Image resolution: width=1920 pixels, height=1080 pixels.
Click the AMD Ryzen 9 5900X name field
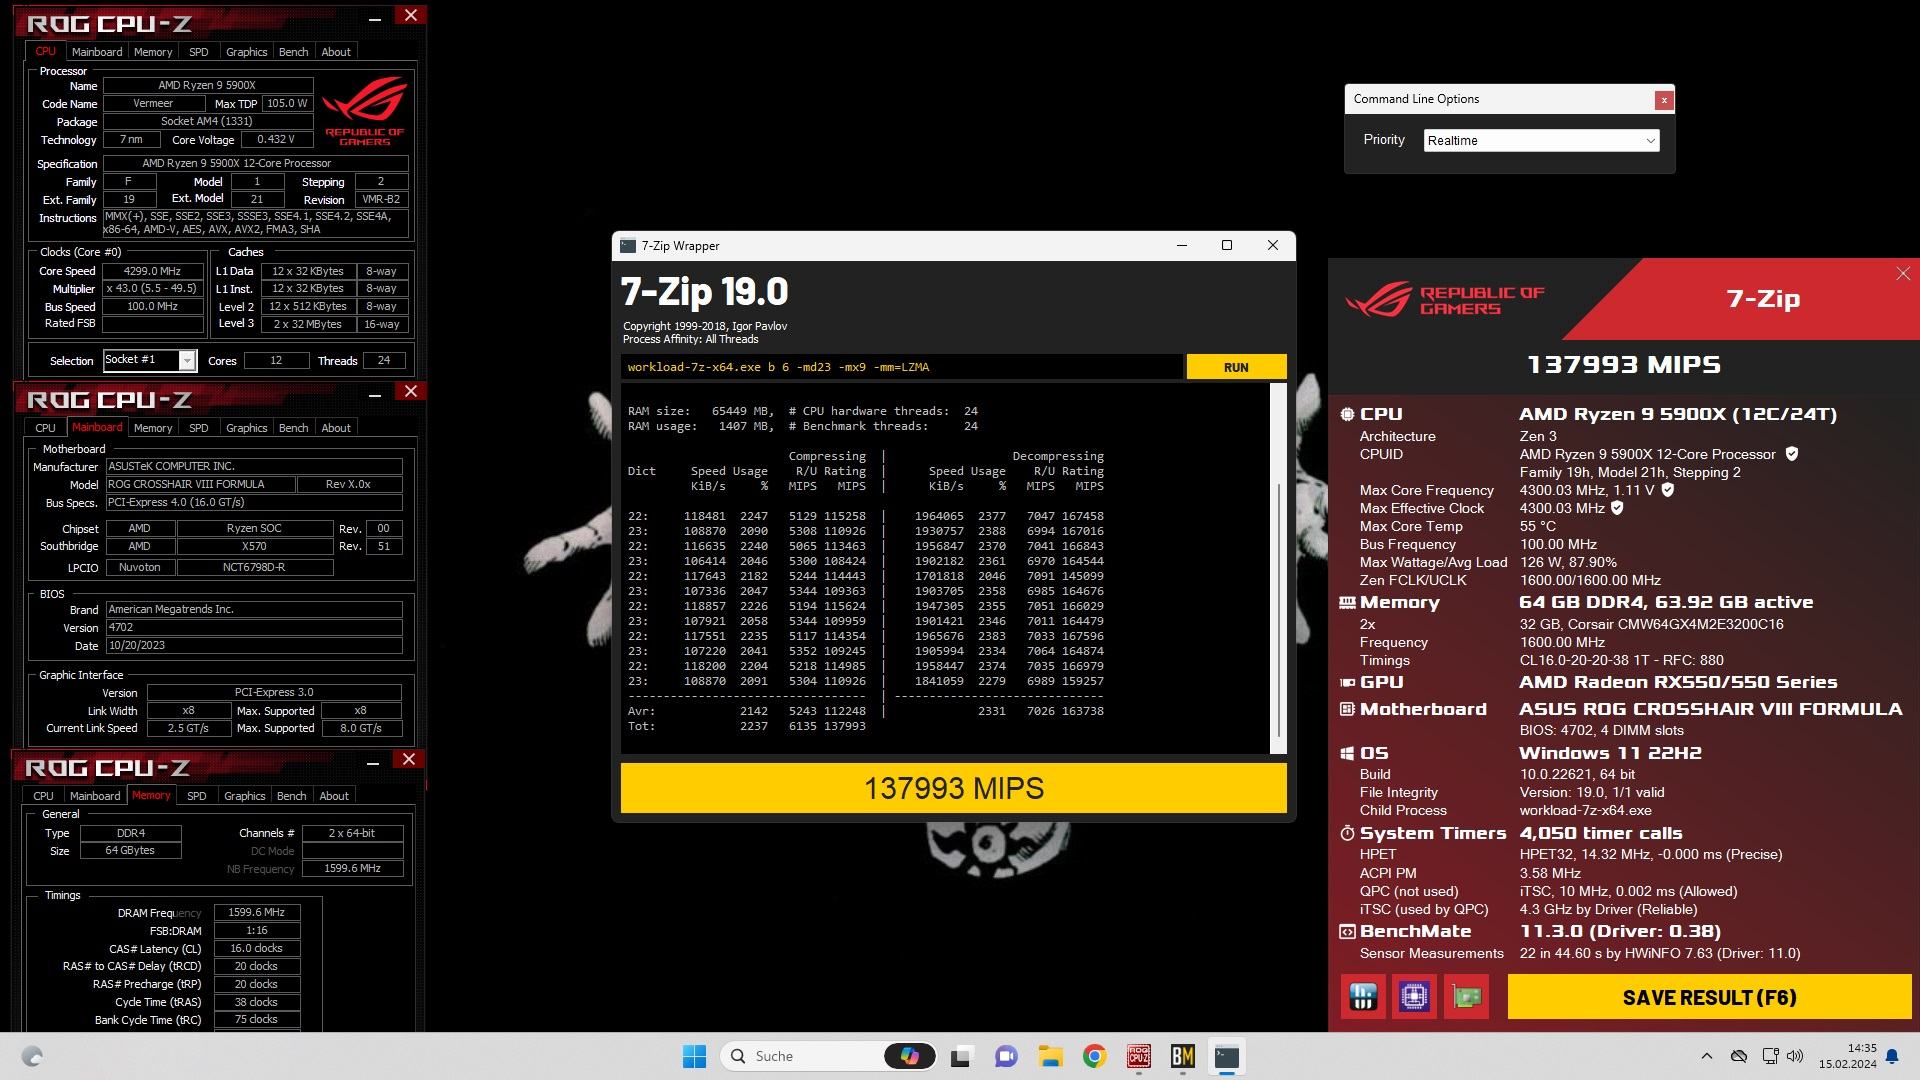[x=208, y=86]
